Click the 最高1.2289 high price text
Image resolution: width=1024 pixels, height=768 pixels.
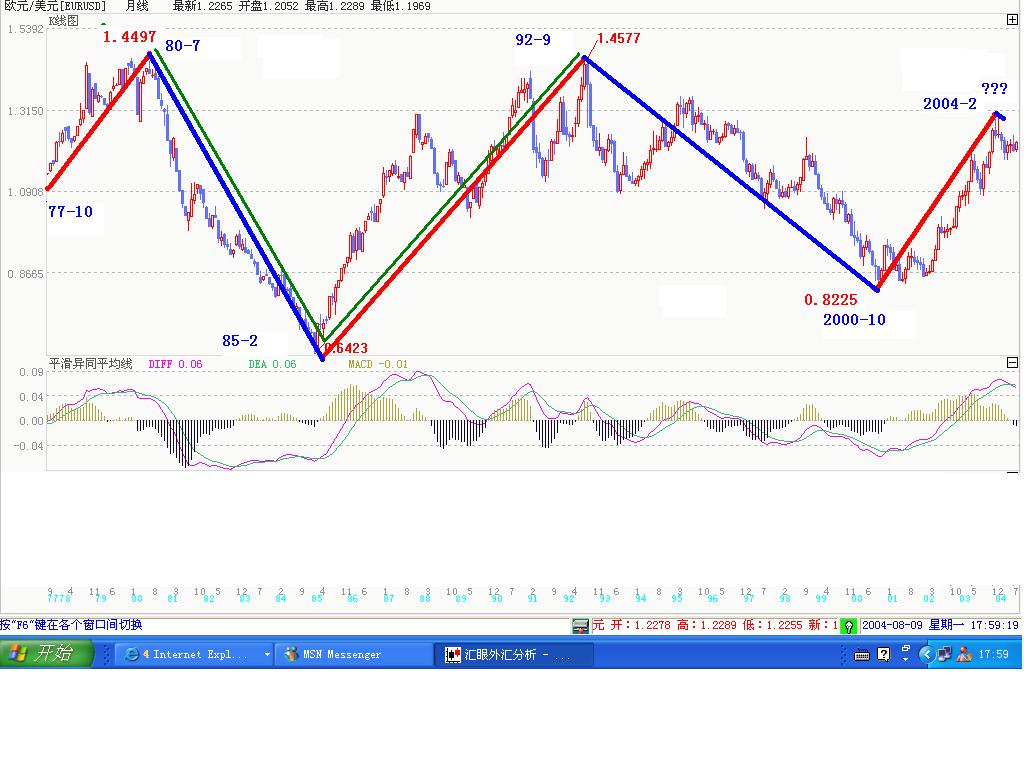tap(334, 6)
